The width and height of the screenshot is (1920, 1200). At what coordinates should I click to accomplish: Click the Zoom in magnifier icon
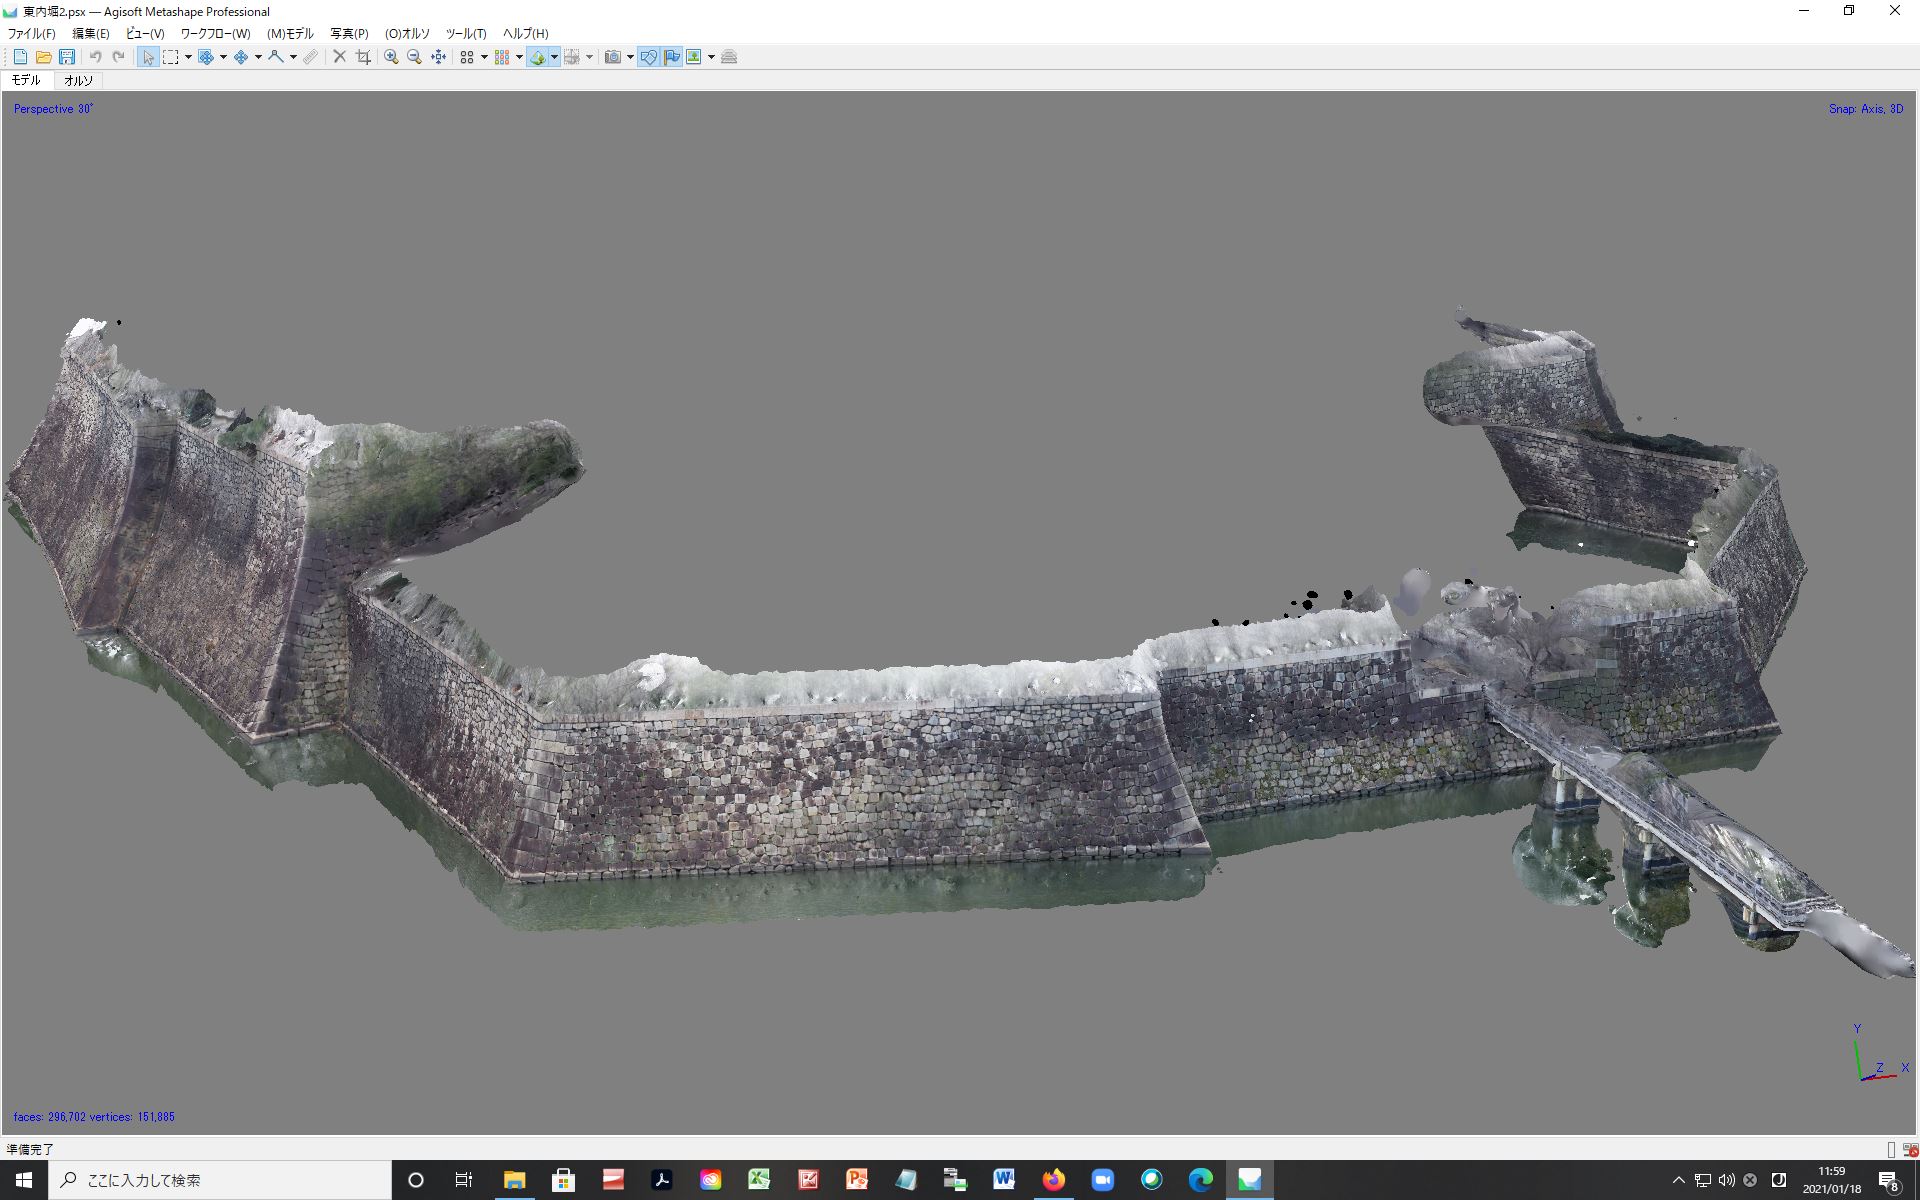[391, 57]
